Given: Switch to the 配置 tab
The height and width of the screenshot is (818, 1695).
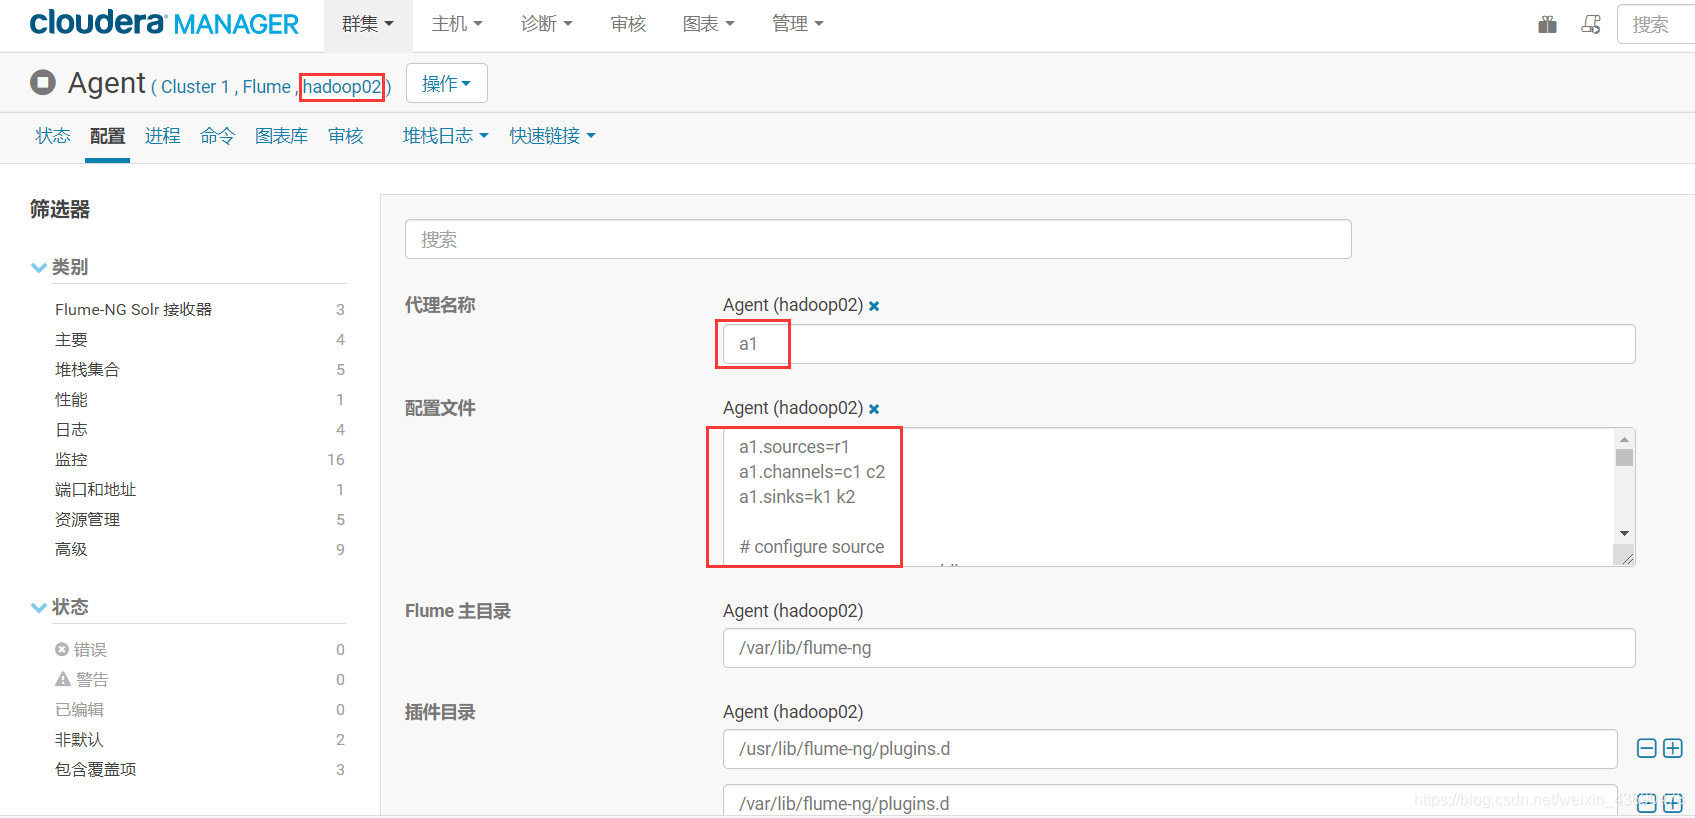Looking at the screenshot, I should click(x=107, y=136).
